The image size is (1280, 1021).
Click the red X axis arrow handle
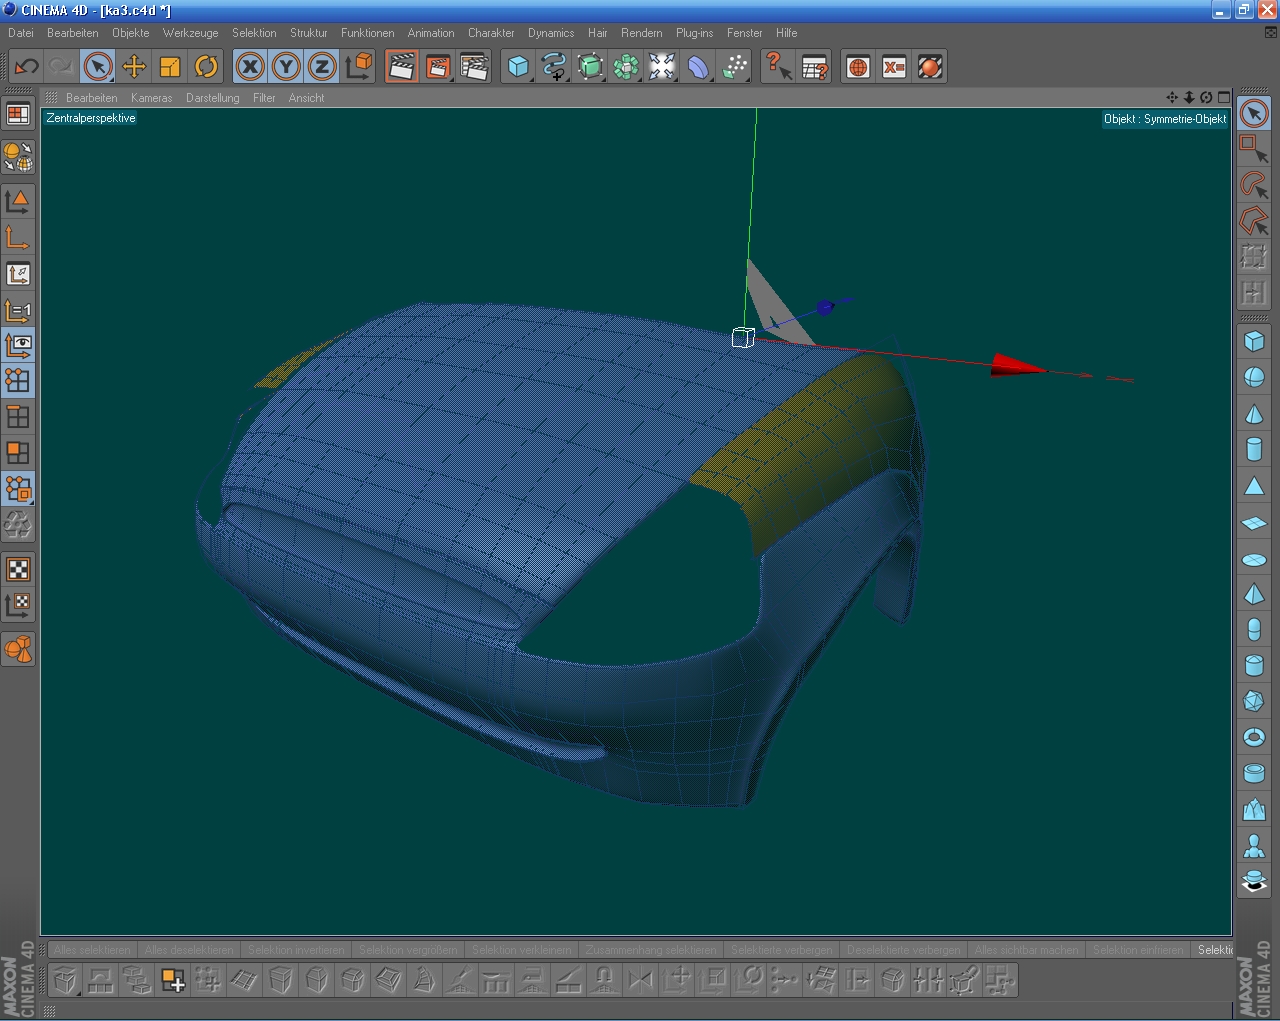point(1017,367)
